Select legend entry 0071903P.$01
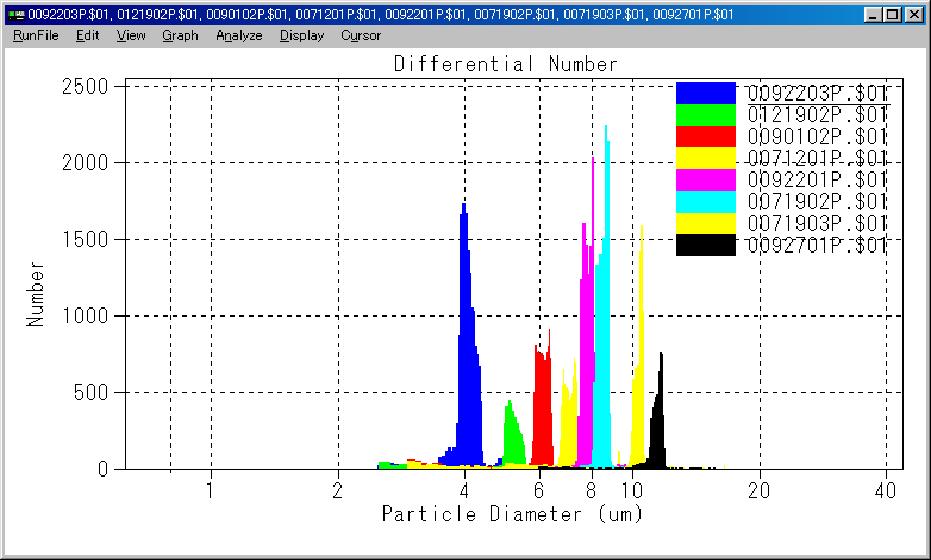Image resolution: width=931 pixels, height=560 pixels. [x=817, y=223]
